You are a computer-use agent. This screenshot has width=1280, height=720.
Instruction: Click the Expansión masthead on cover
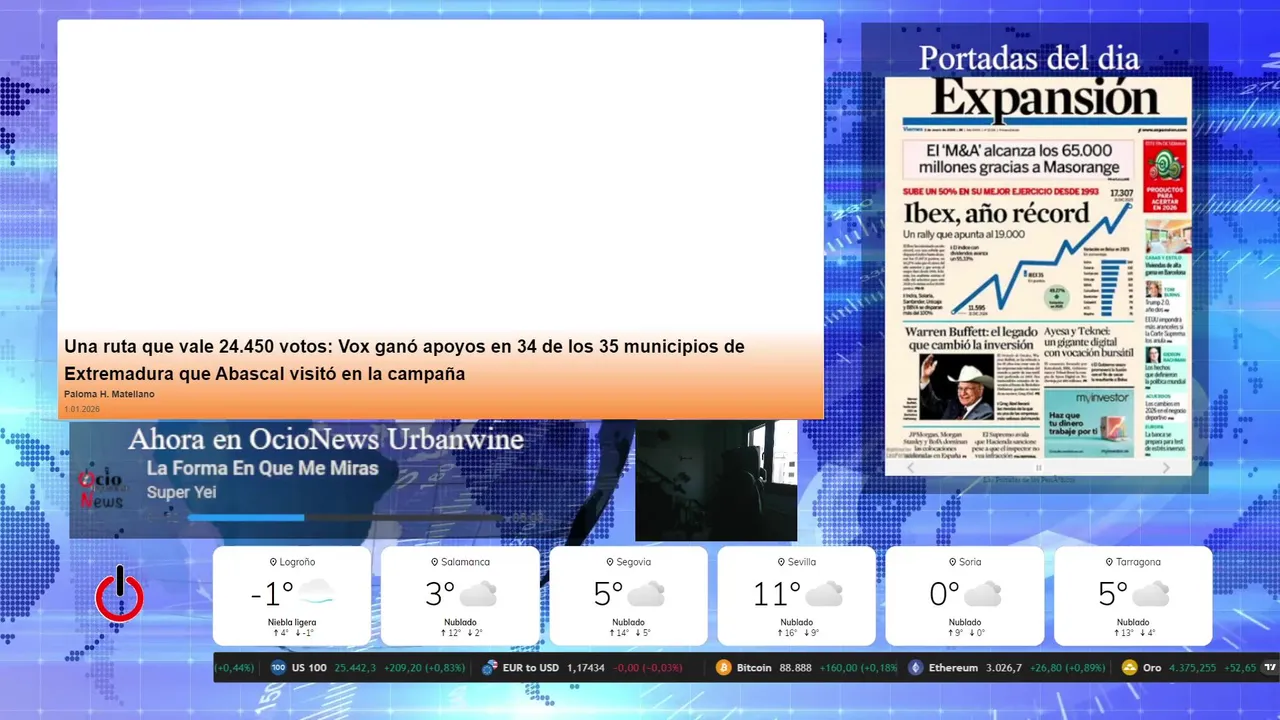(x=1045, y=99)
